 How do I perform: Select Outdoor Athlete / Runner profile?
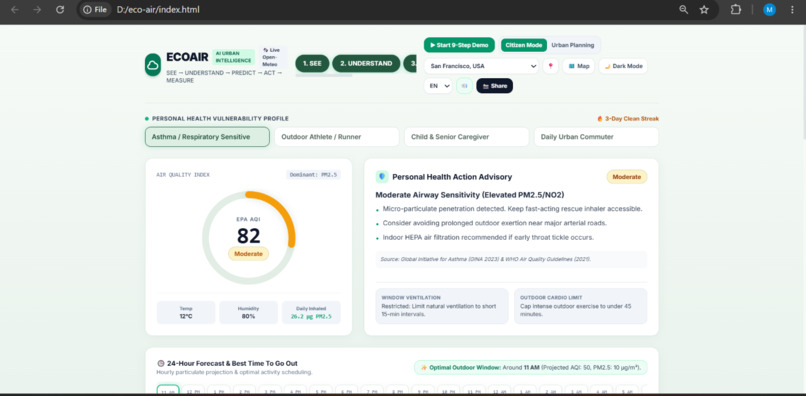tap(337, 137)
